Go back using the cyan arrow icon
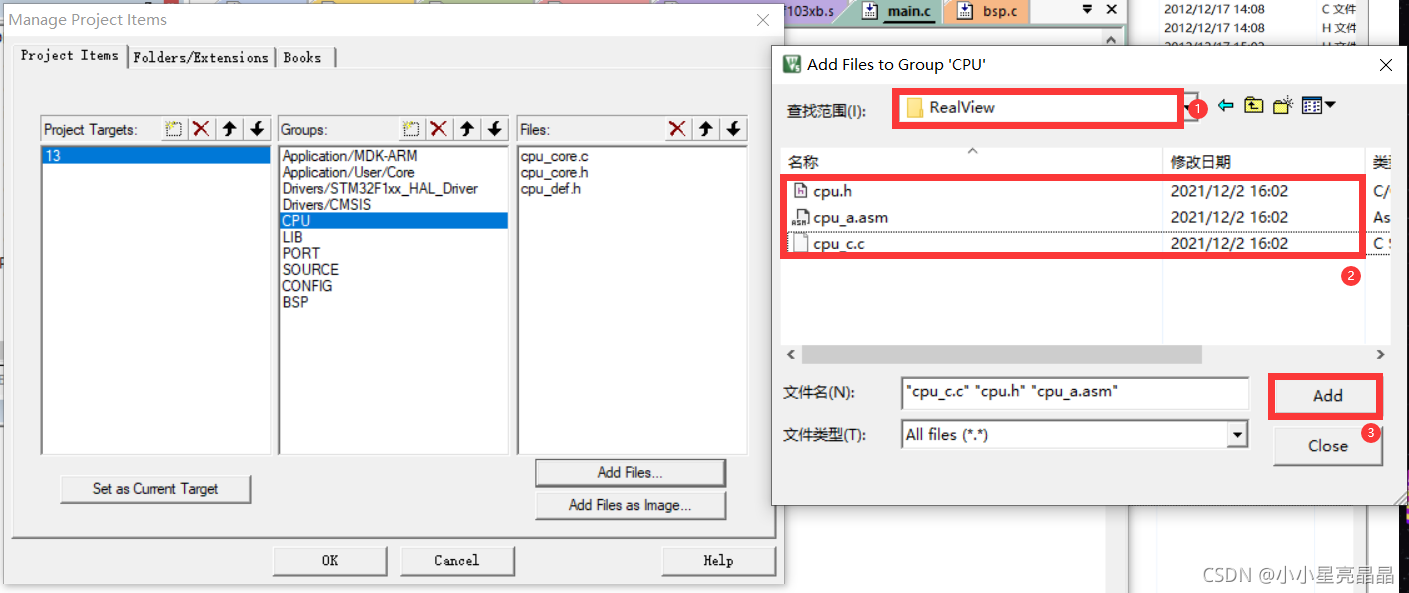The height and width of the screenshot is (593, 1409). click(x=1225, y=105)
